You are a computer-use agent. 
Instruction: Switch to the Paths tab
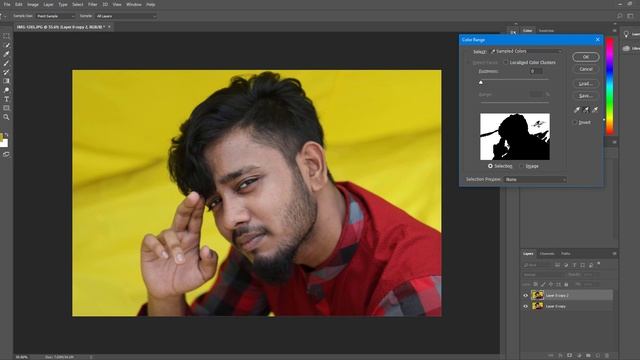565,253
